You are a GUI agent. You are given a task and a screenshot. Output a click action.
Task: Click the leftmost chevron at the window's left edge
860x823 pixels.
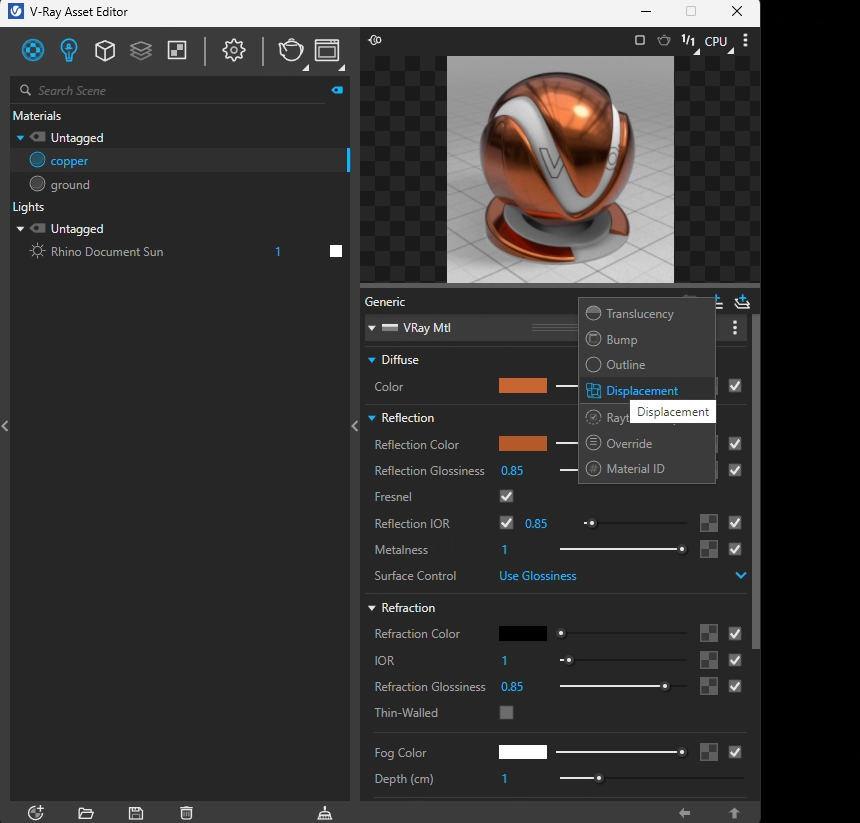(5, 426)
